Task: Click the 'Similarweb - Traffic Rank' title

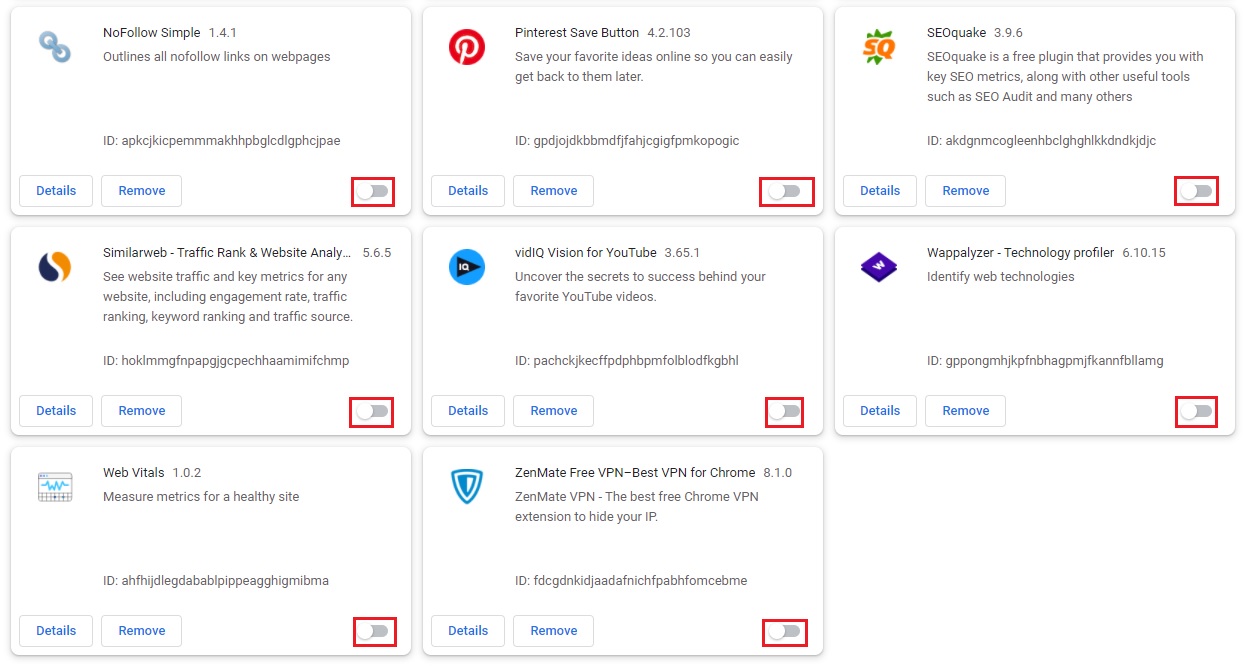Action: click(x=228, y=253)
